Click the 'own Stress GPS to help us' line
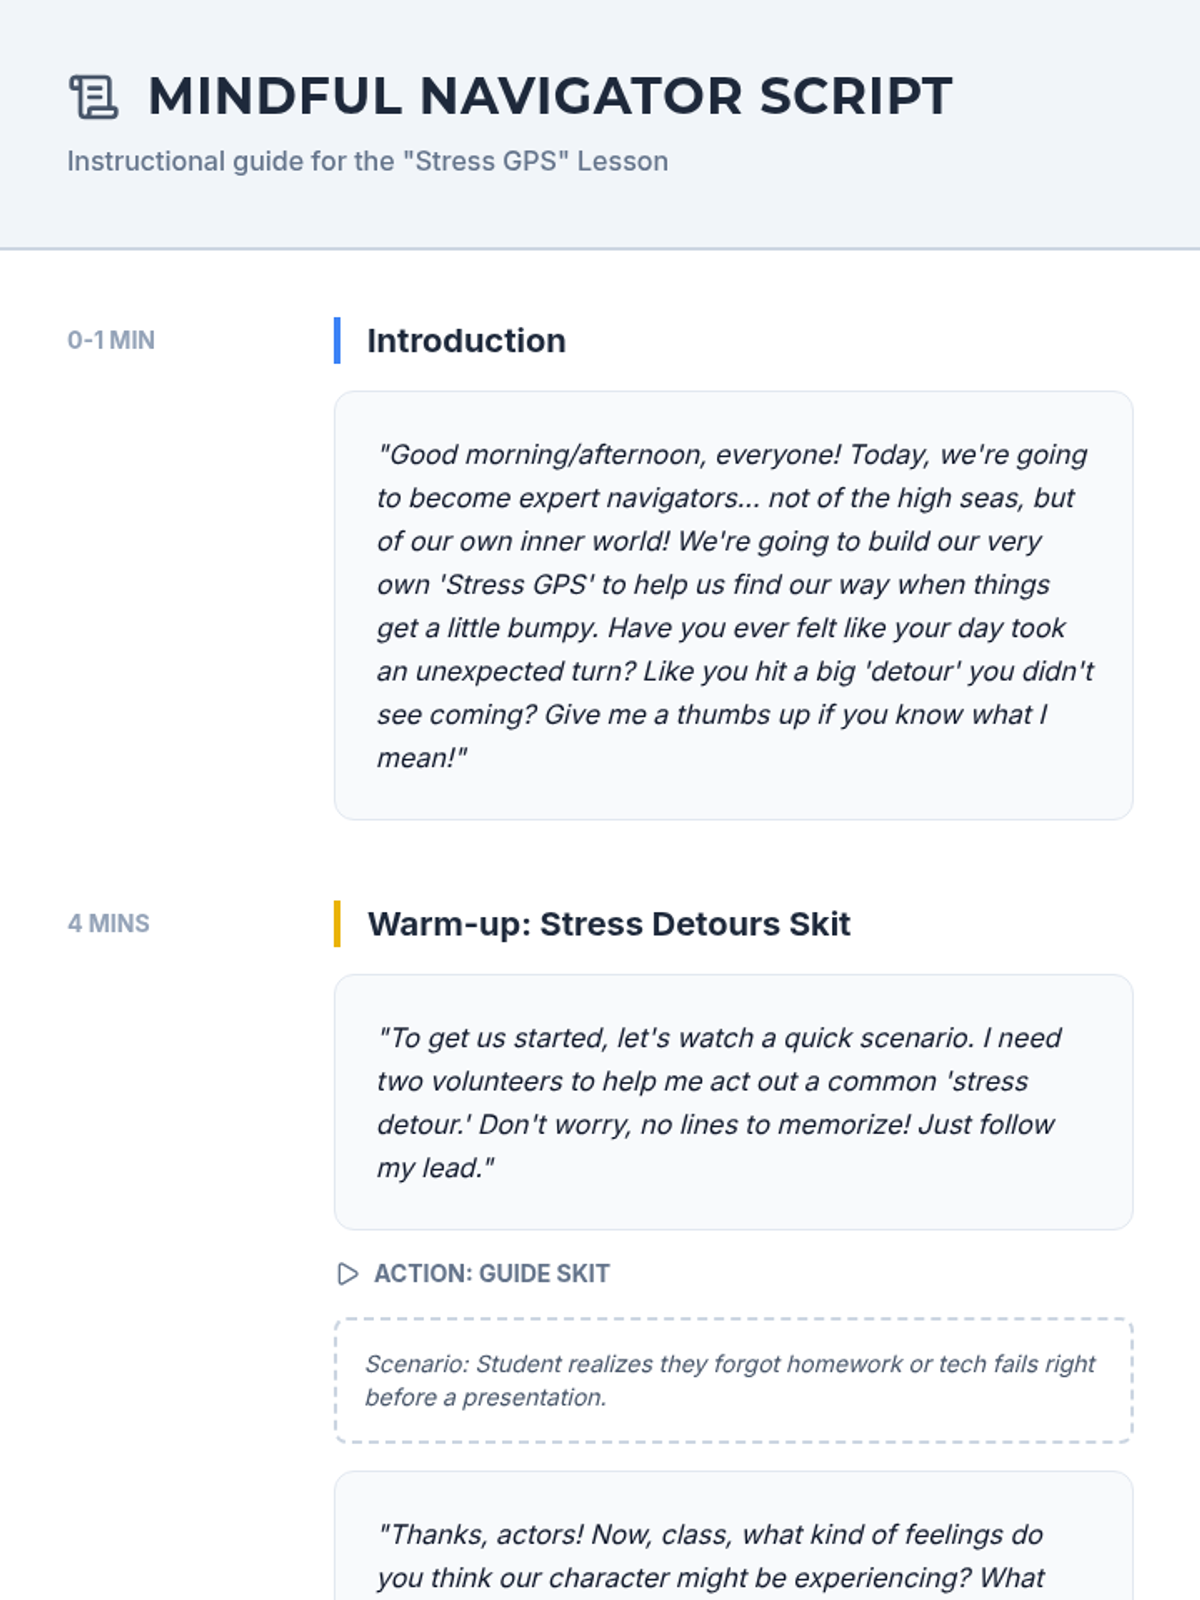The image size is (1200, 1600). click(x=713, y=585)
